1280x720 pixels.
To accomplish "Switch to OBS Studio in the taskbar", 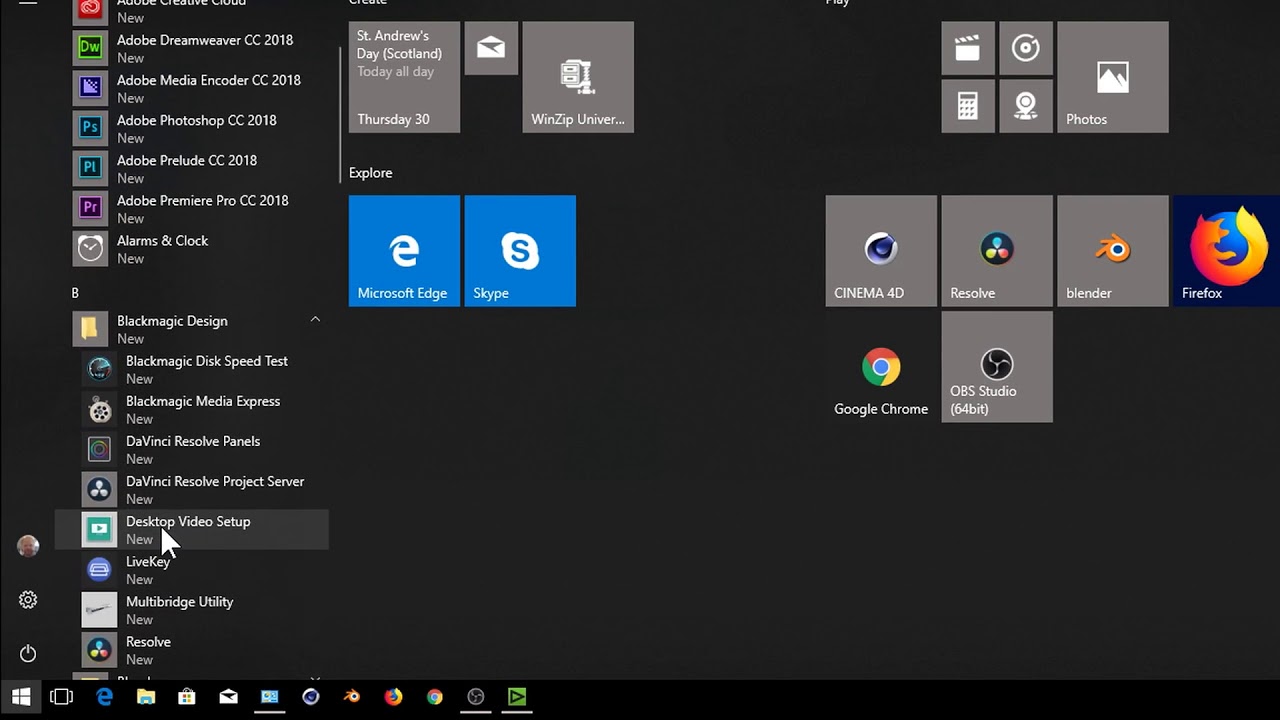I will point(476,697).
